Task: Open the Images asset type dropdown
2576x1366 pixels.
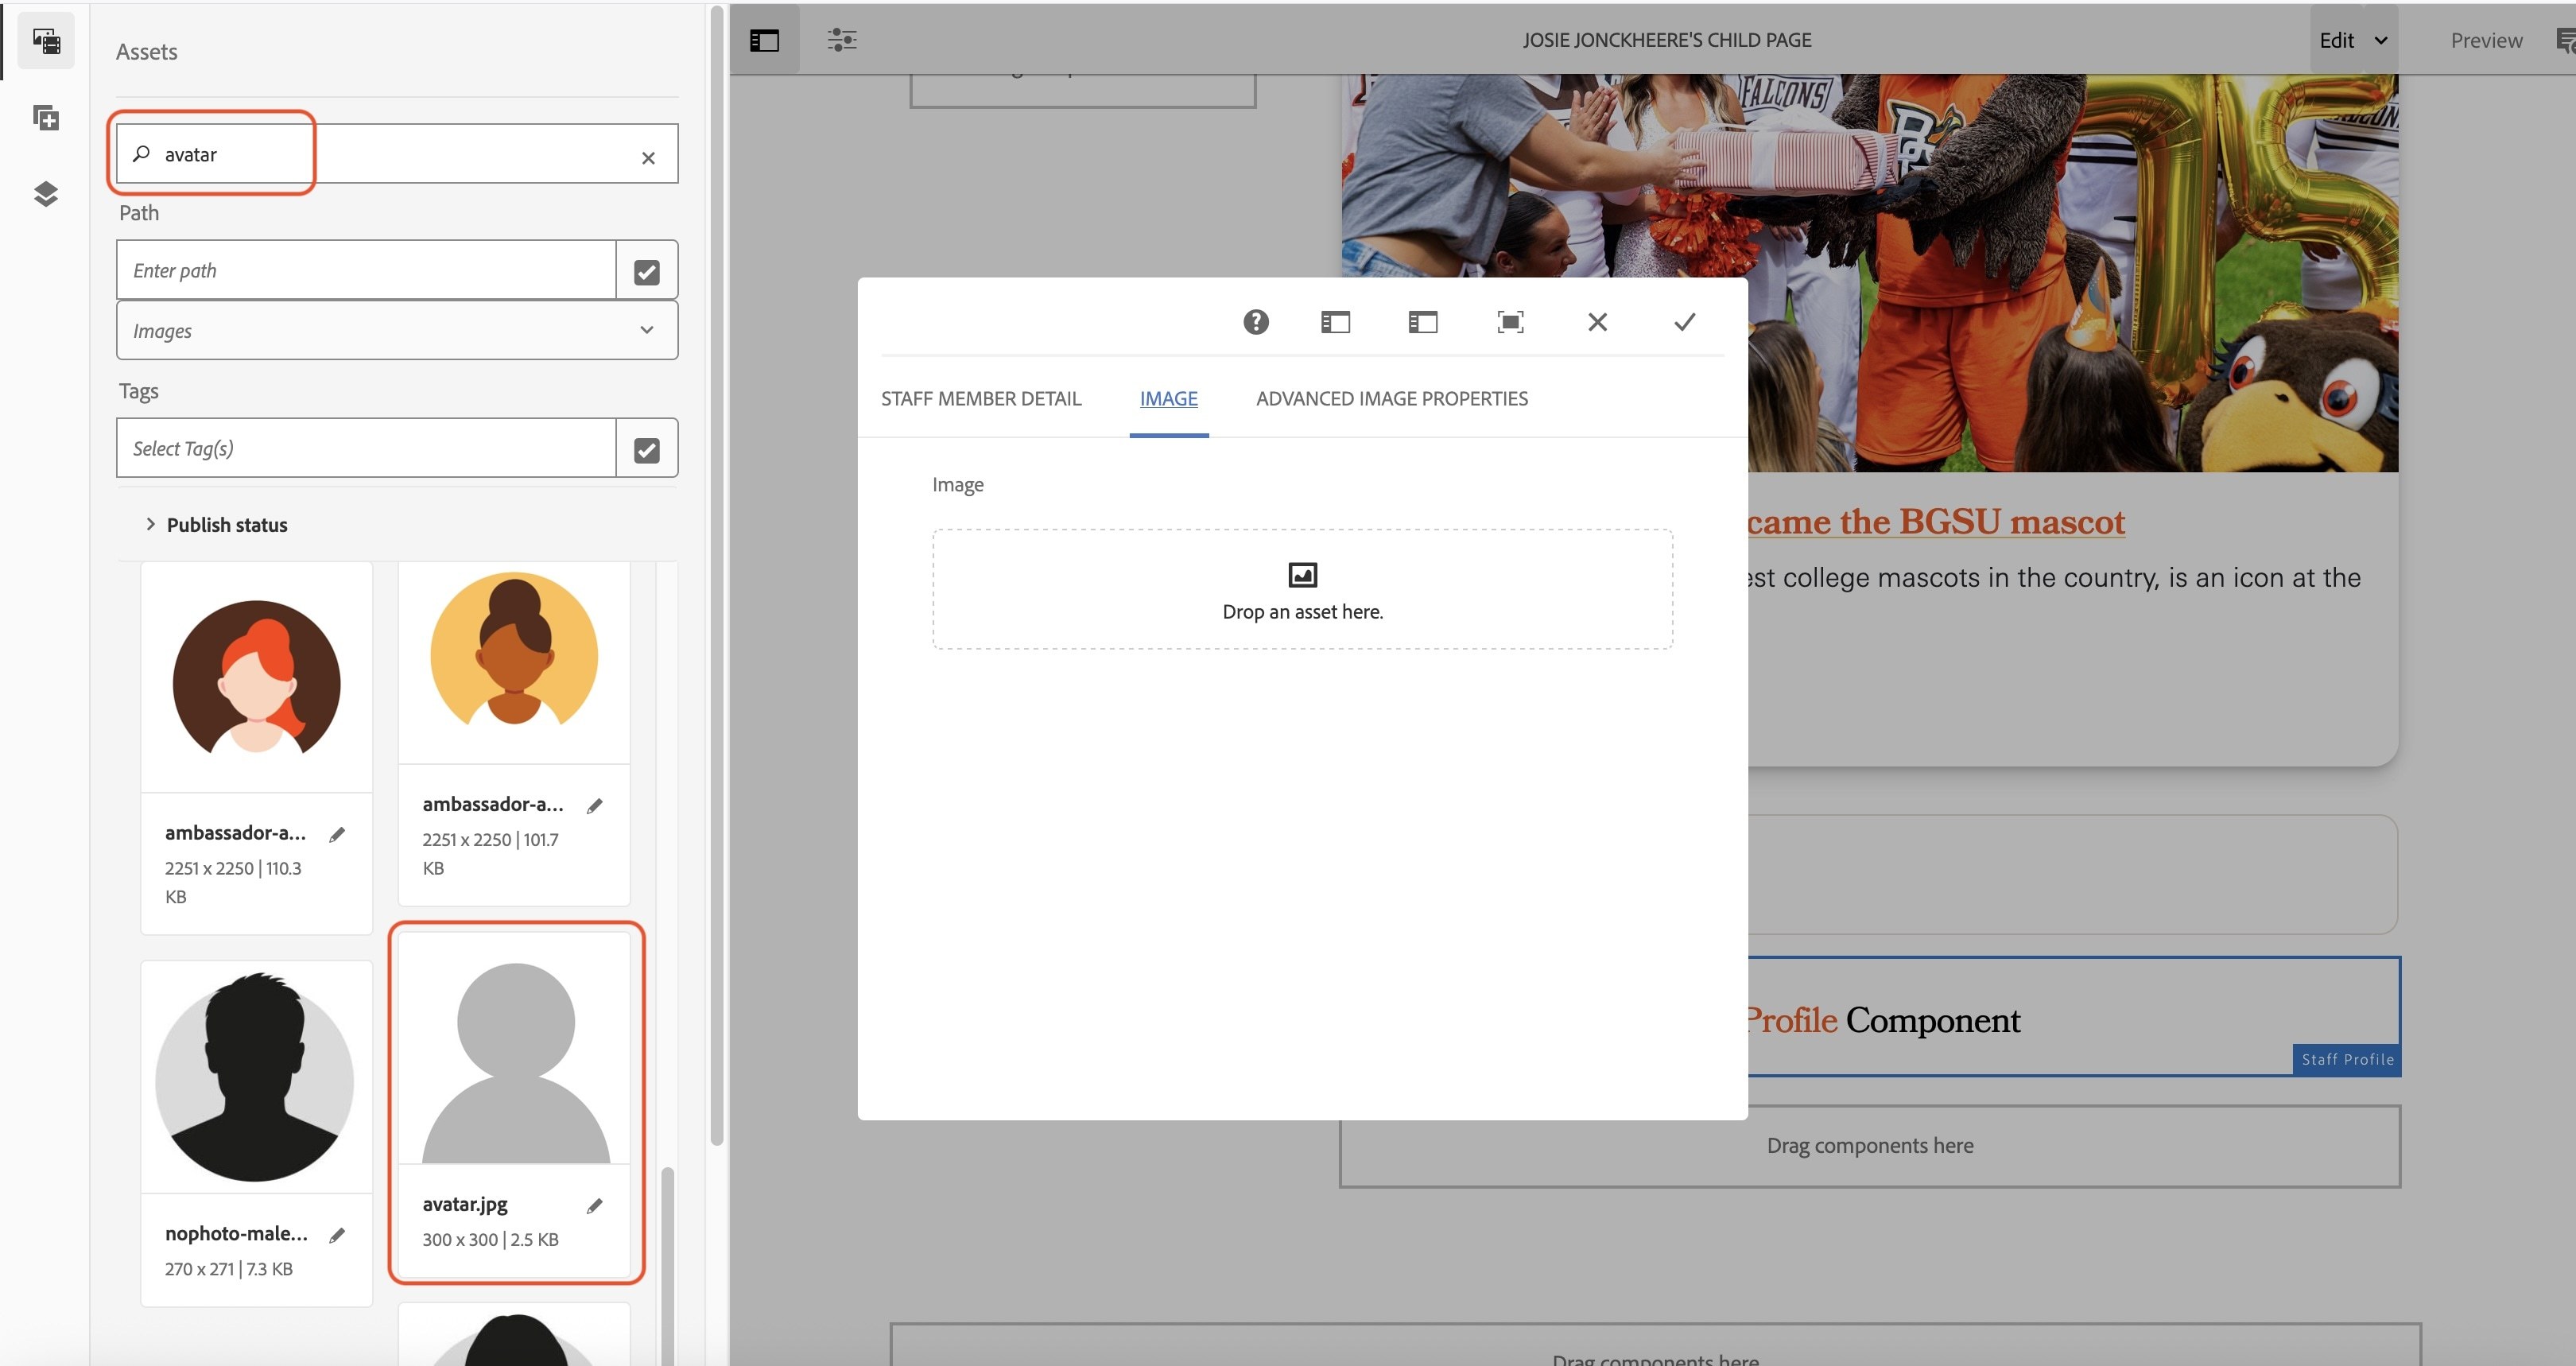Action: [397, 330]
